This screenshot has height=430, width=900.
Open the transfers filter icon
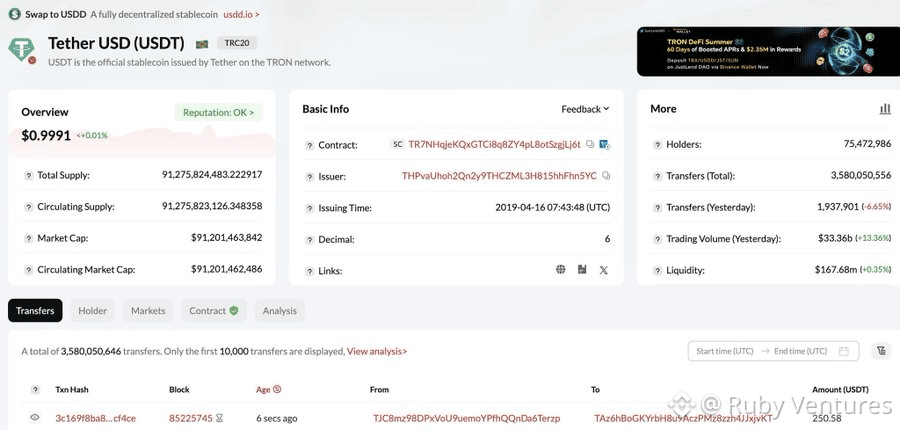click(880, 351)
